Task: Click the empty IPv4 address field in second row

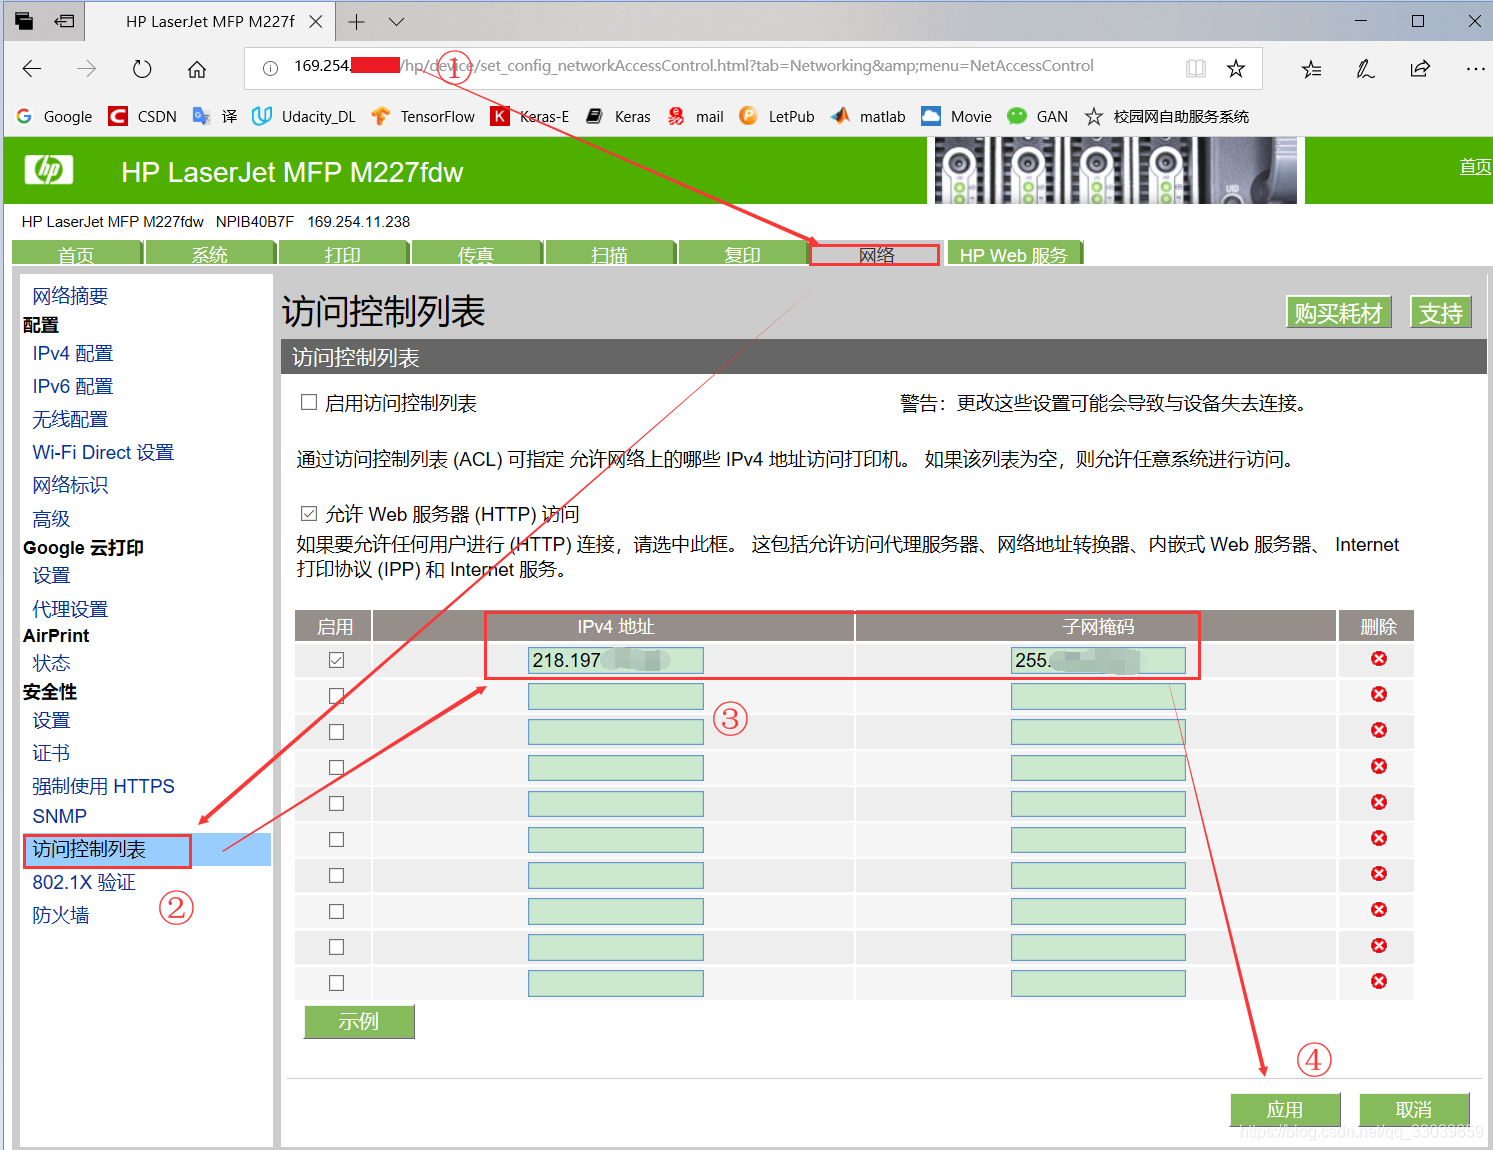Action: pos(616,696)
